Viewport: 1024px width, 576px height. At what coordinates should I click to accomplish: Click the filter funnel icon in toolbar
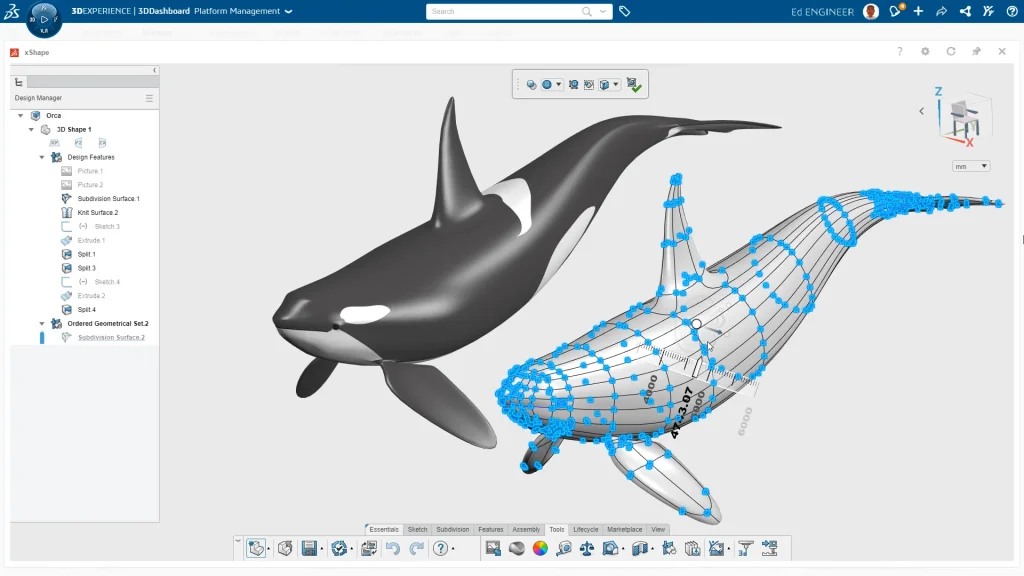745,548
